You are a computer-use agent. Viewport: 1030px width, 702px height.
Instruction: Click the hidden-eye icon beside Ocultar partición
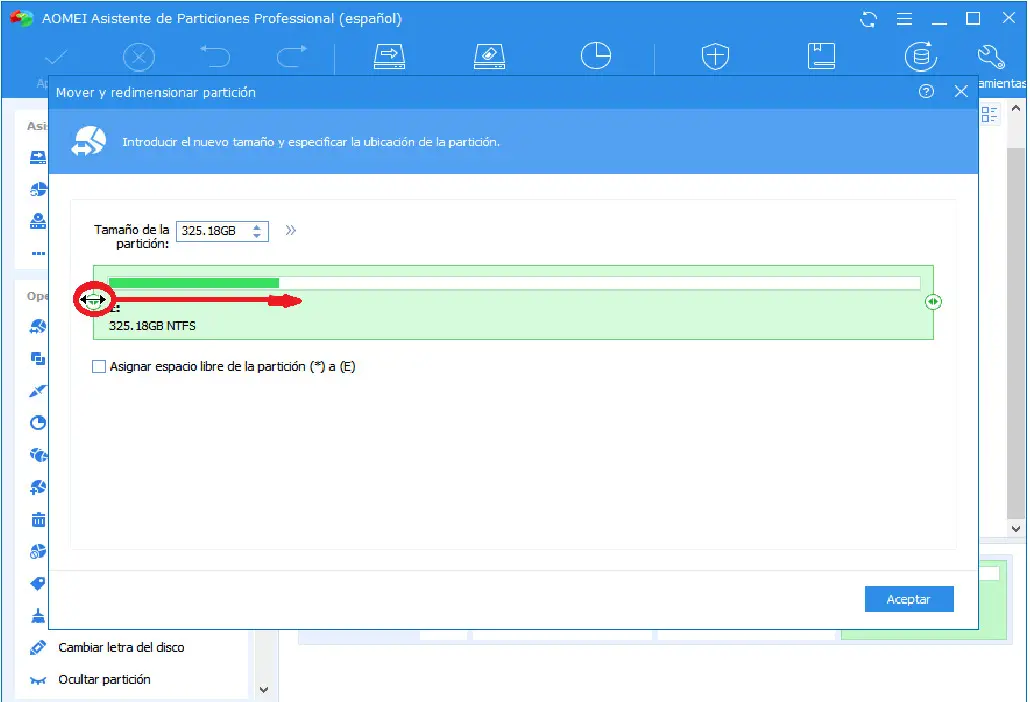click(38, 680)
